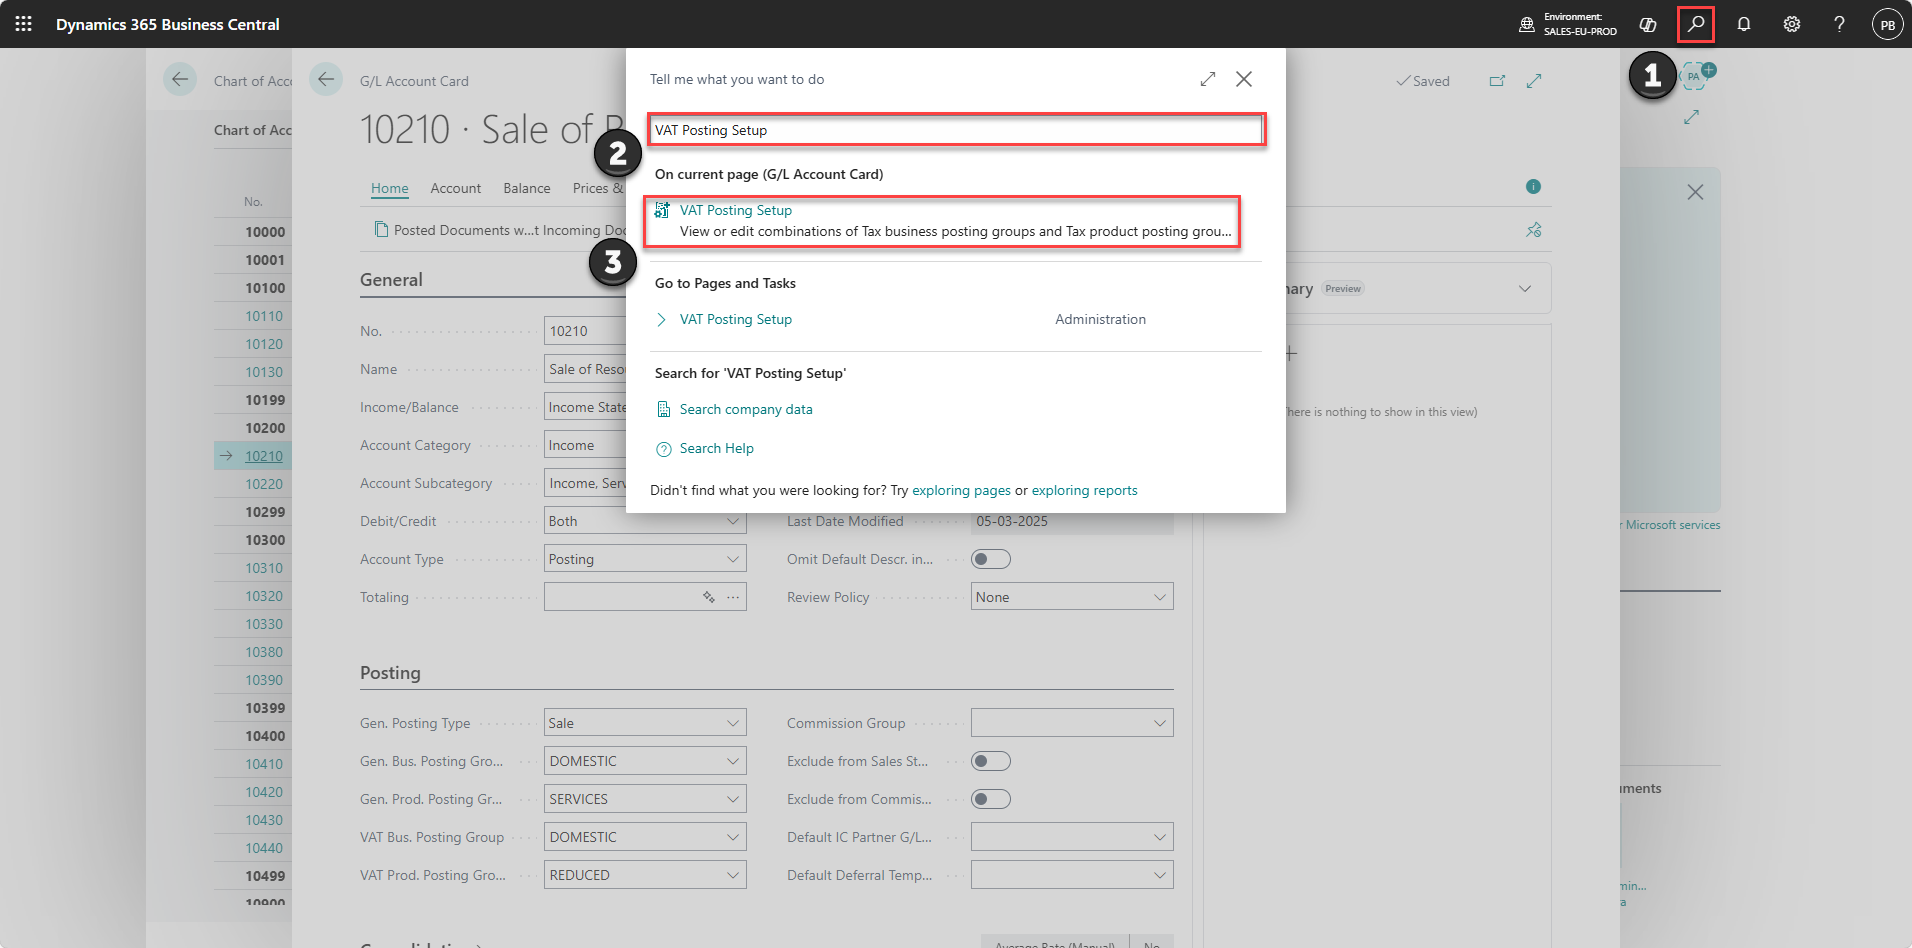Toggle Exclude from Commission switch
The image size is (1912, 948).
point(991,799)
